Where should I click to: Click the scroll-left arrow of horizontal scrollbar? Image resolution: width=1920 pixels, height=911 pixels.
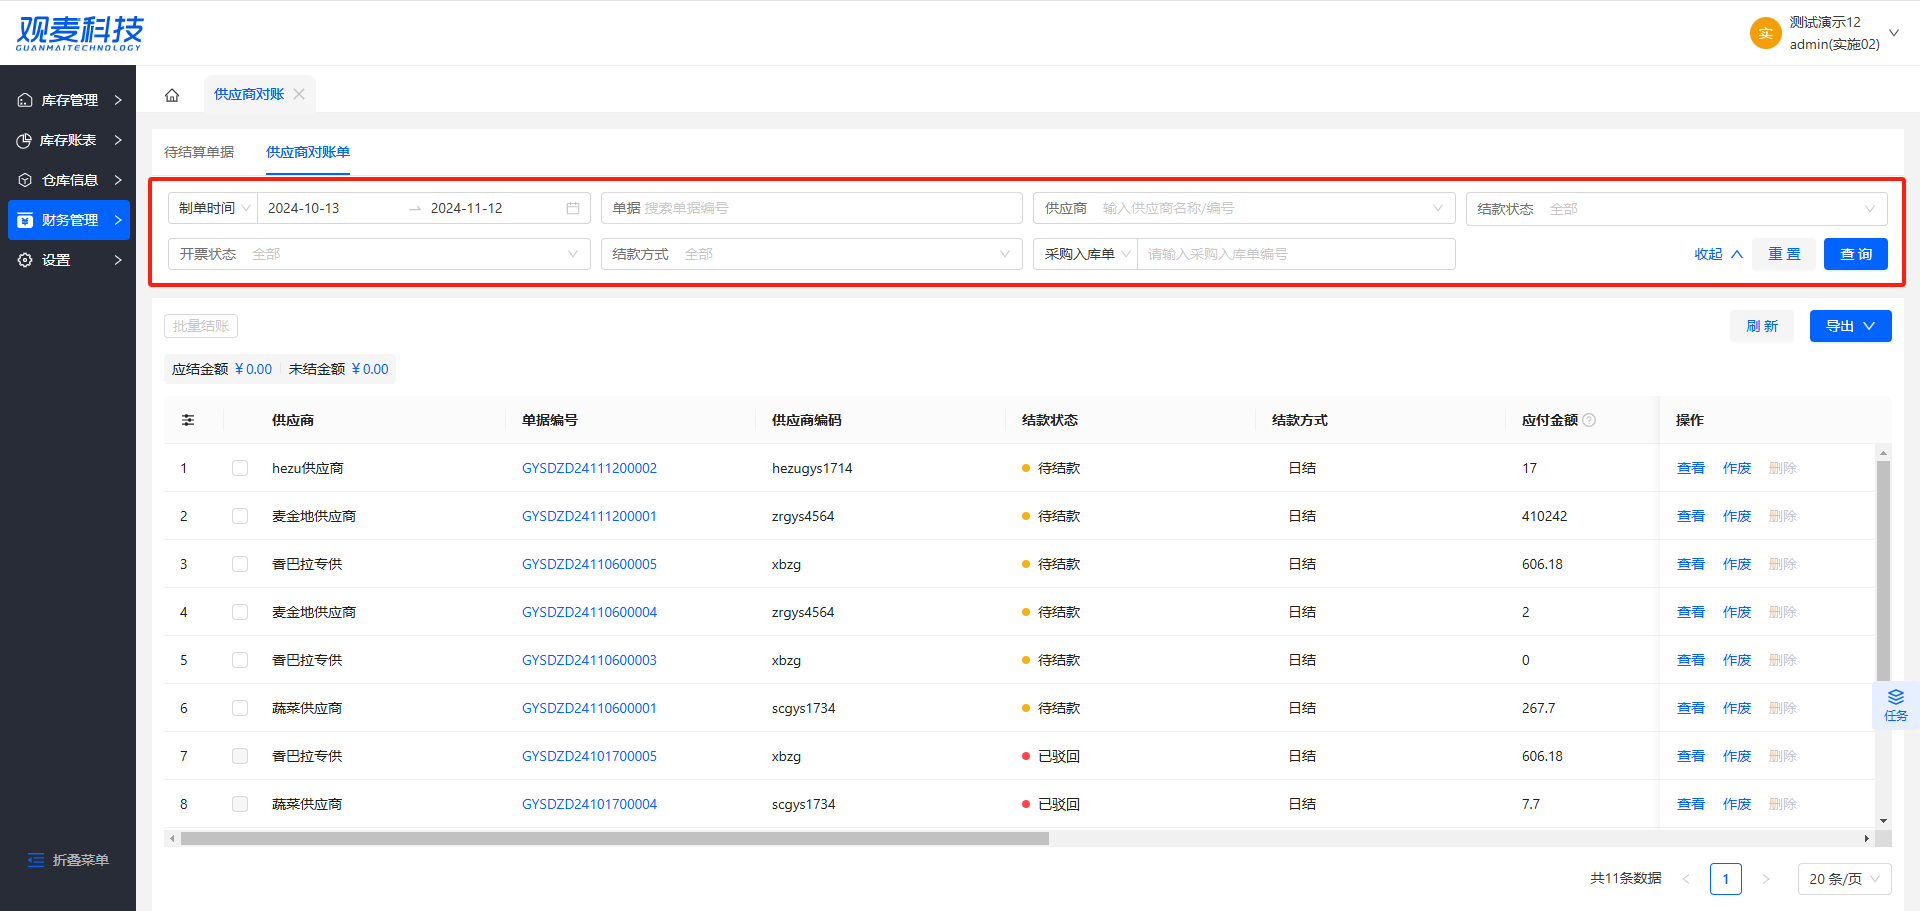[172, 839]
